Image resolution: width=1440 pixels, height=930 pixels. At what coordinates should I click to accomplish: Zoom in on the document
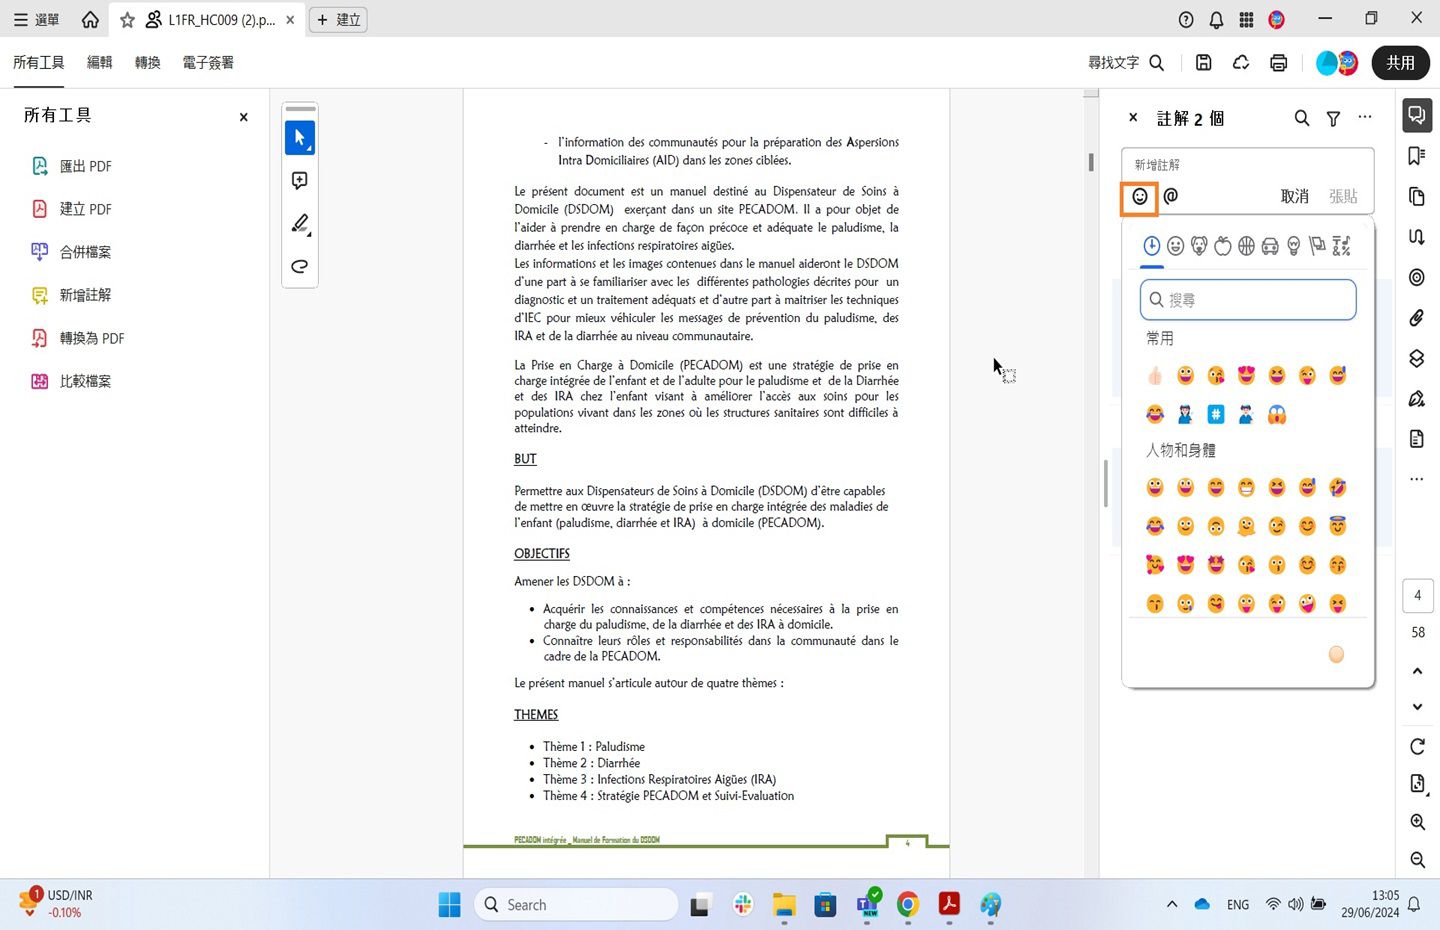tap(1417, 822)
